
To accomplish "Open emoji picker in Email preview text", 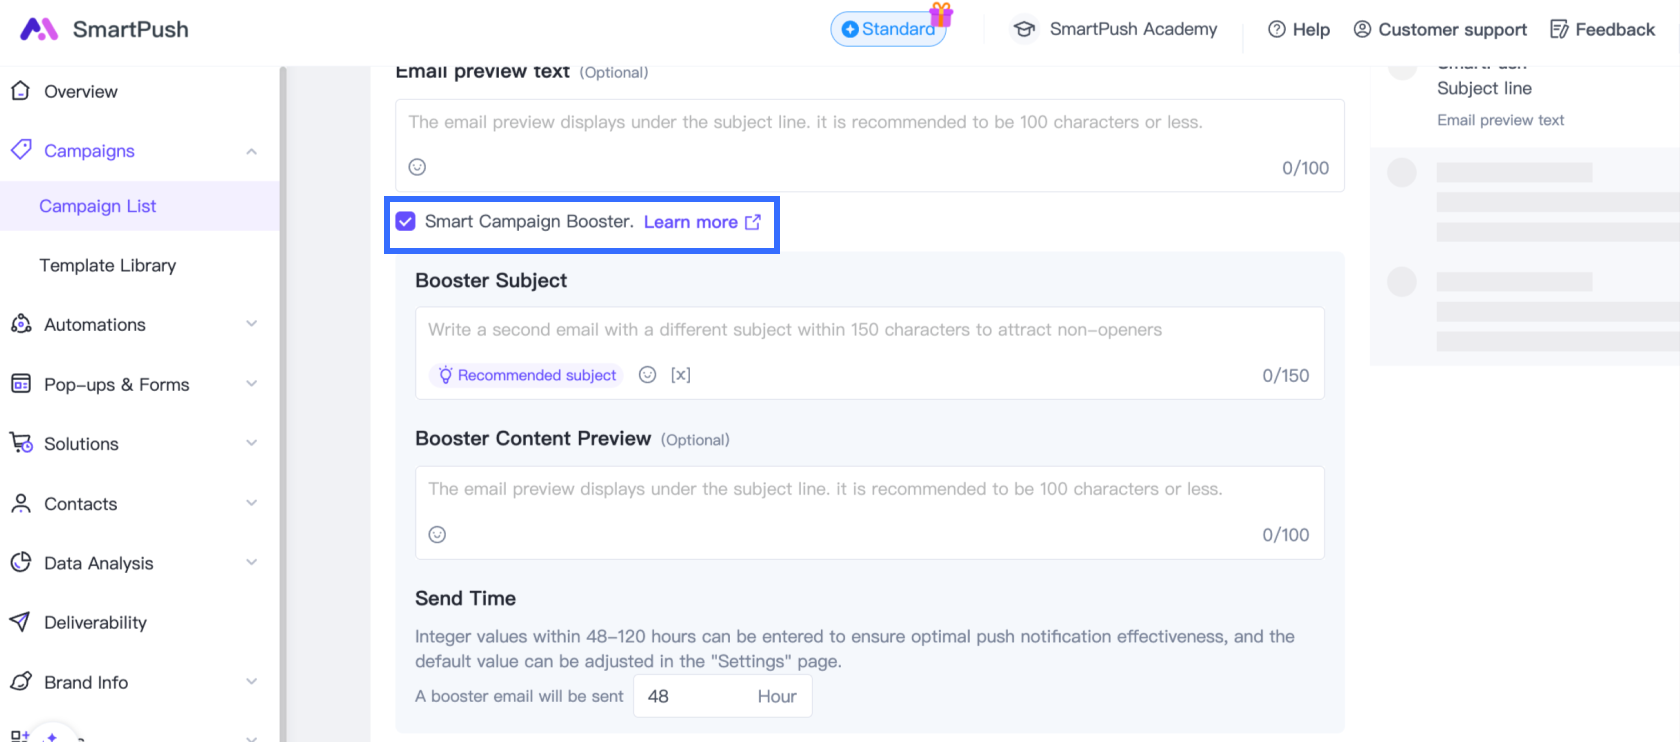I will (418, 167).
